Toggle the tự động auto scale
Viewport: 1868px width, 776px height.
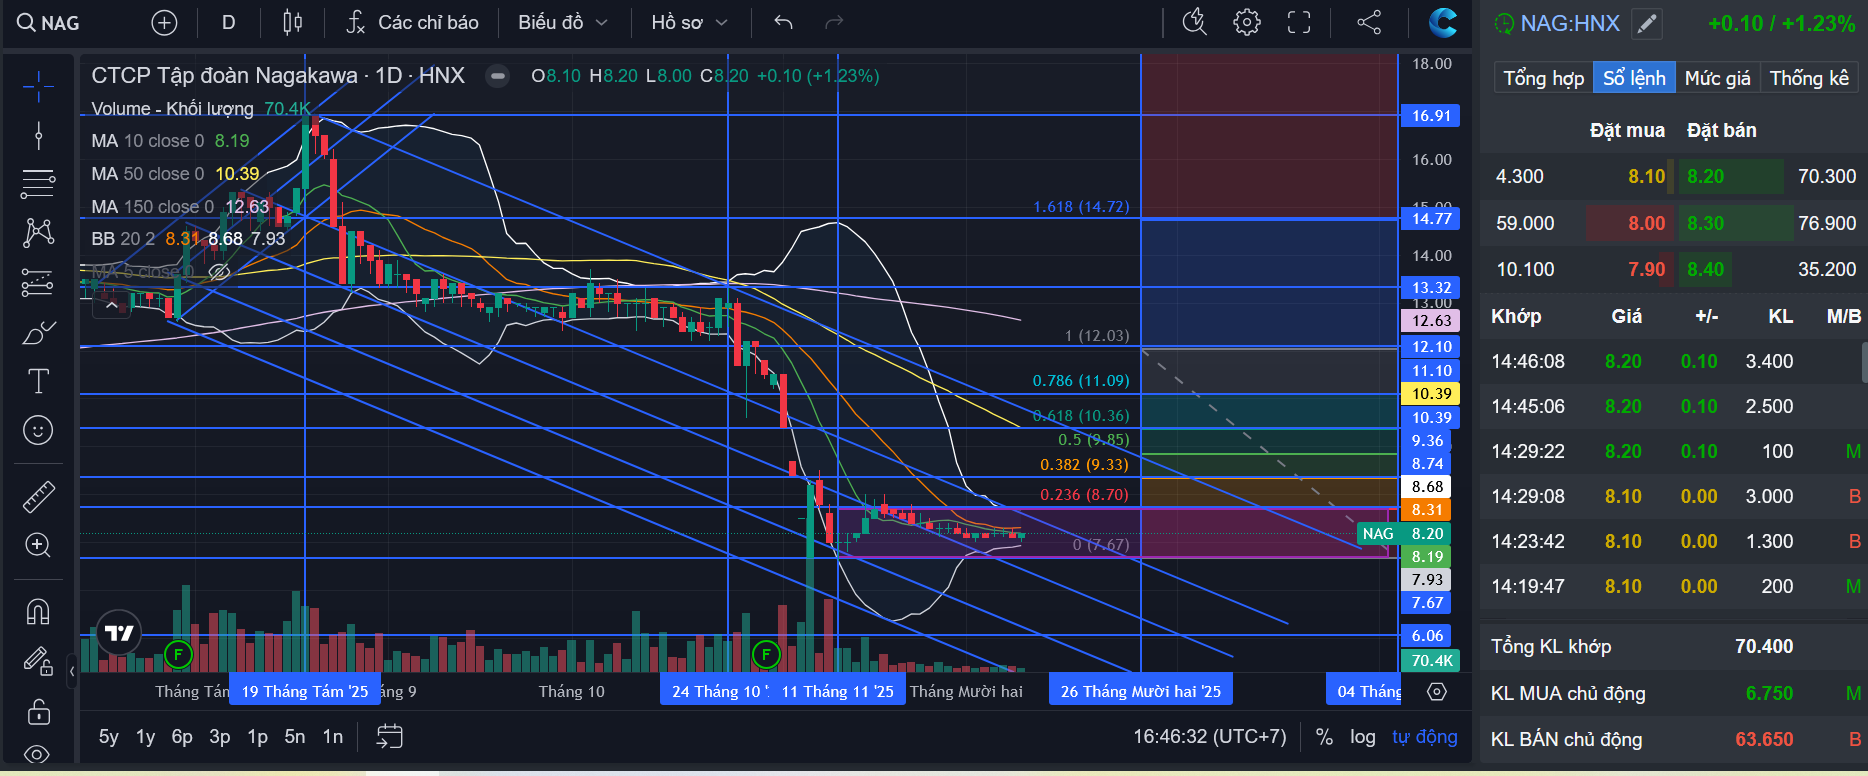[x=1424, y=737]
